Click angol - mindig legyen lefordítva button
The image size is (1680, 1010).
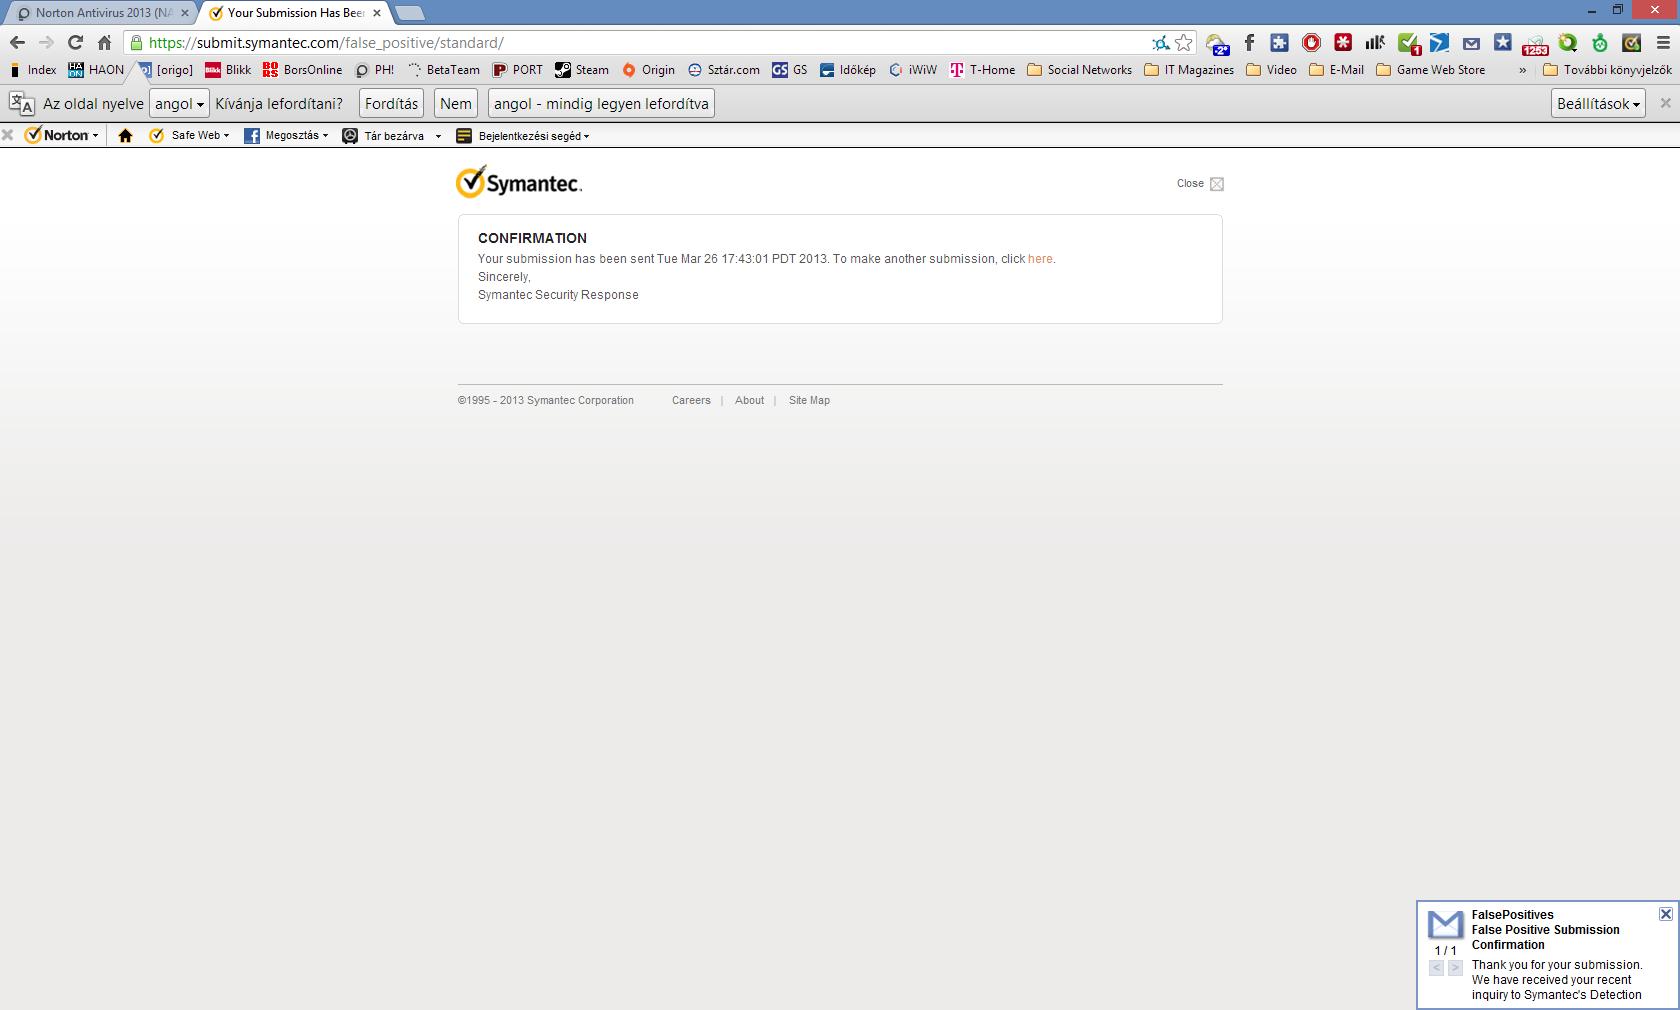[x=601, y=104]
